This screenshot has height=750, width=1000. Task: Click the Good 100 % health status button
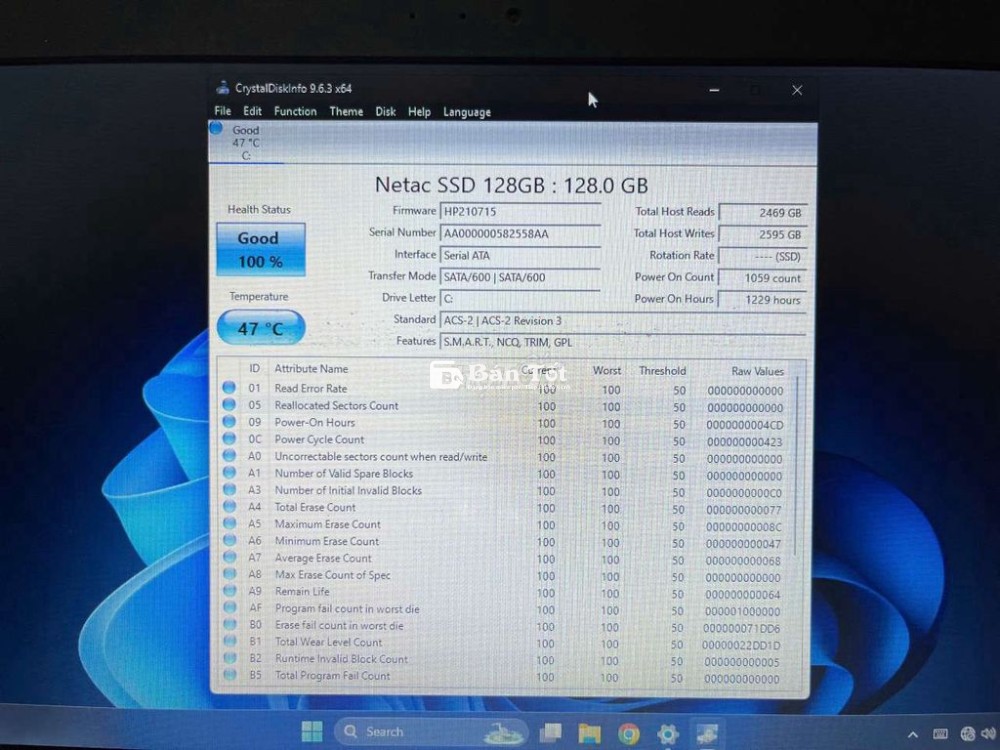(261, 249)
